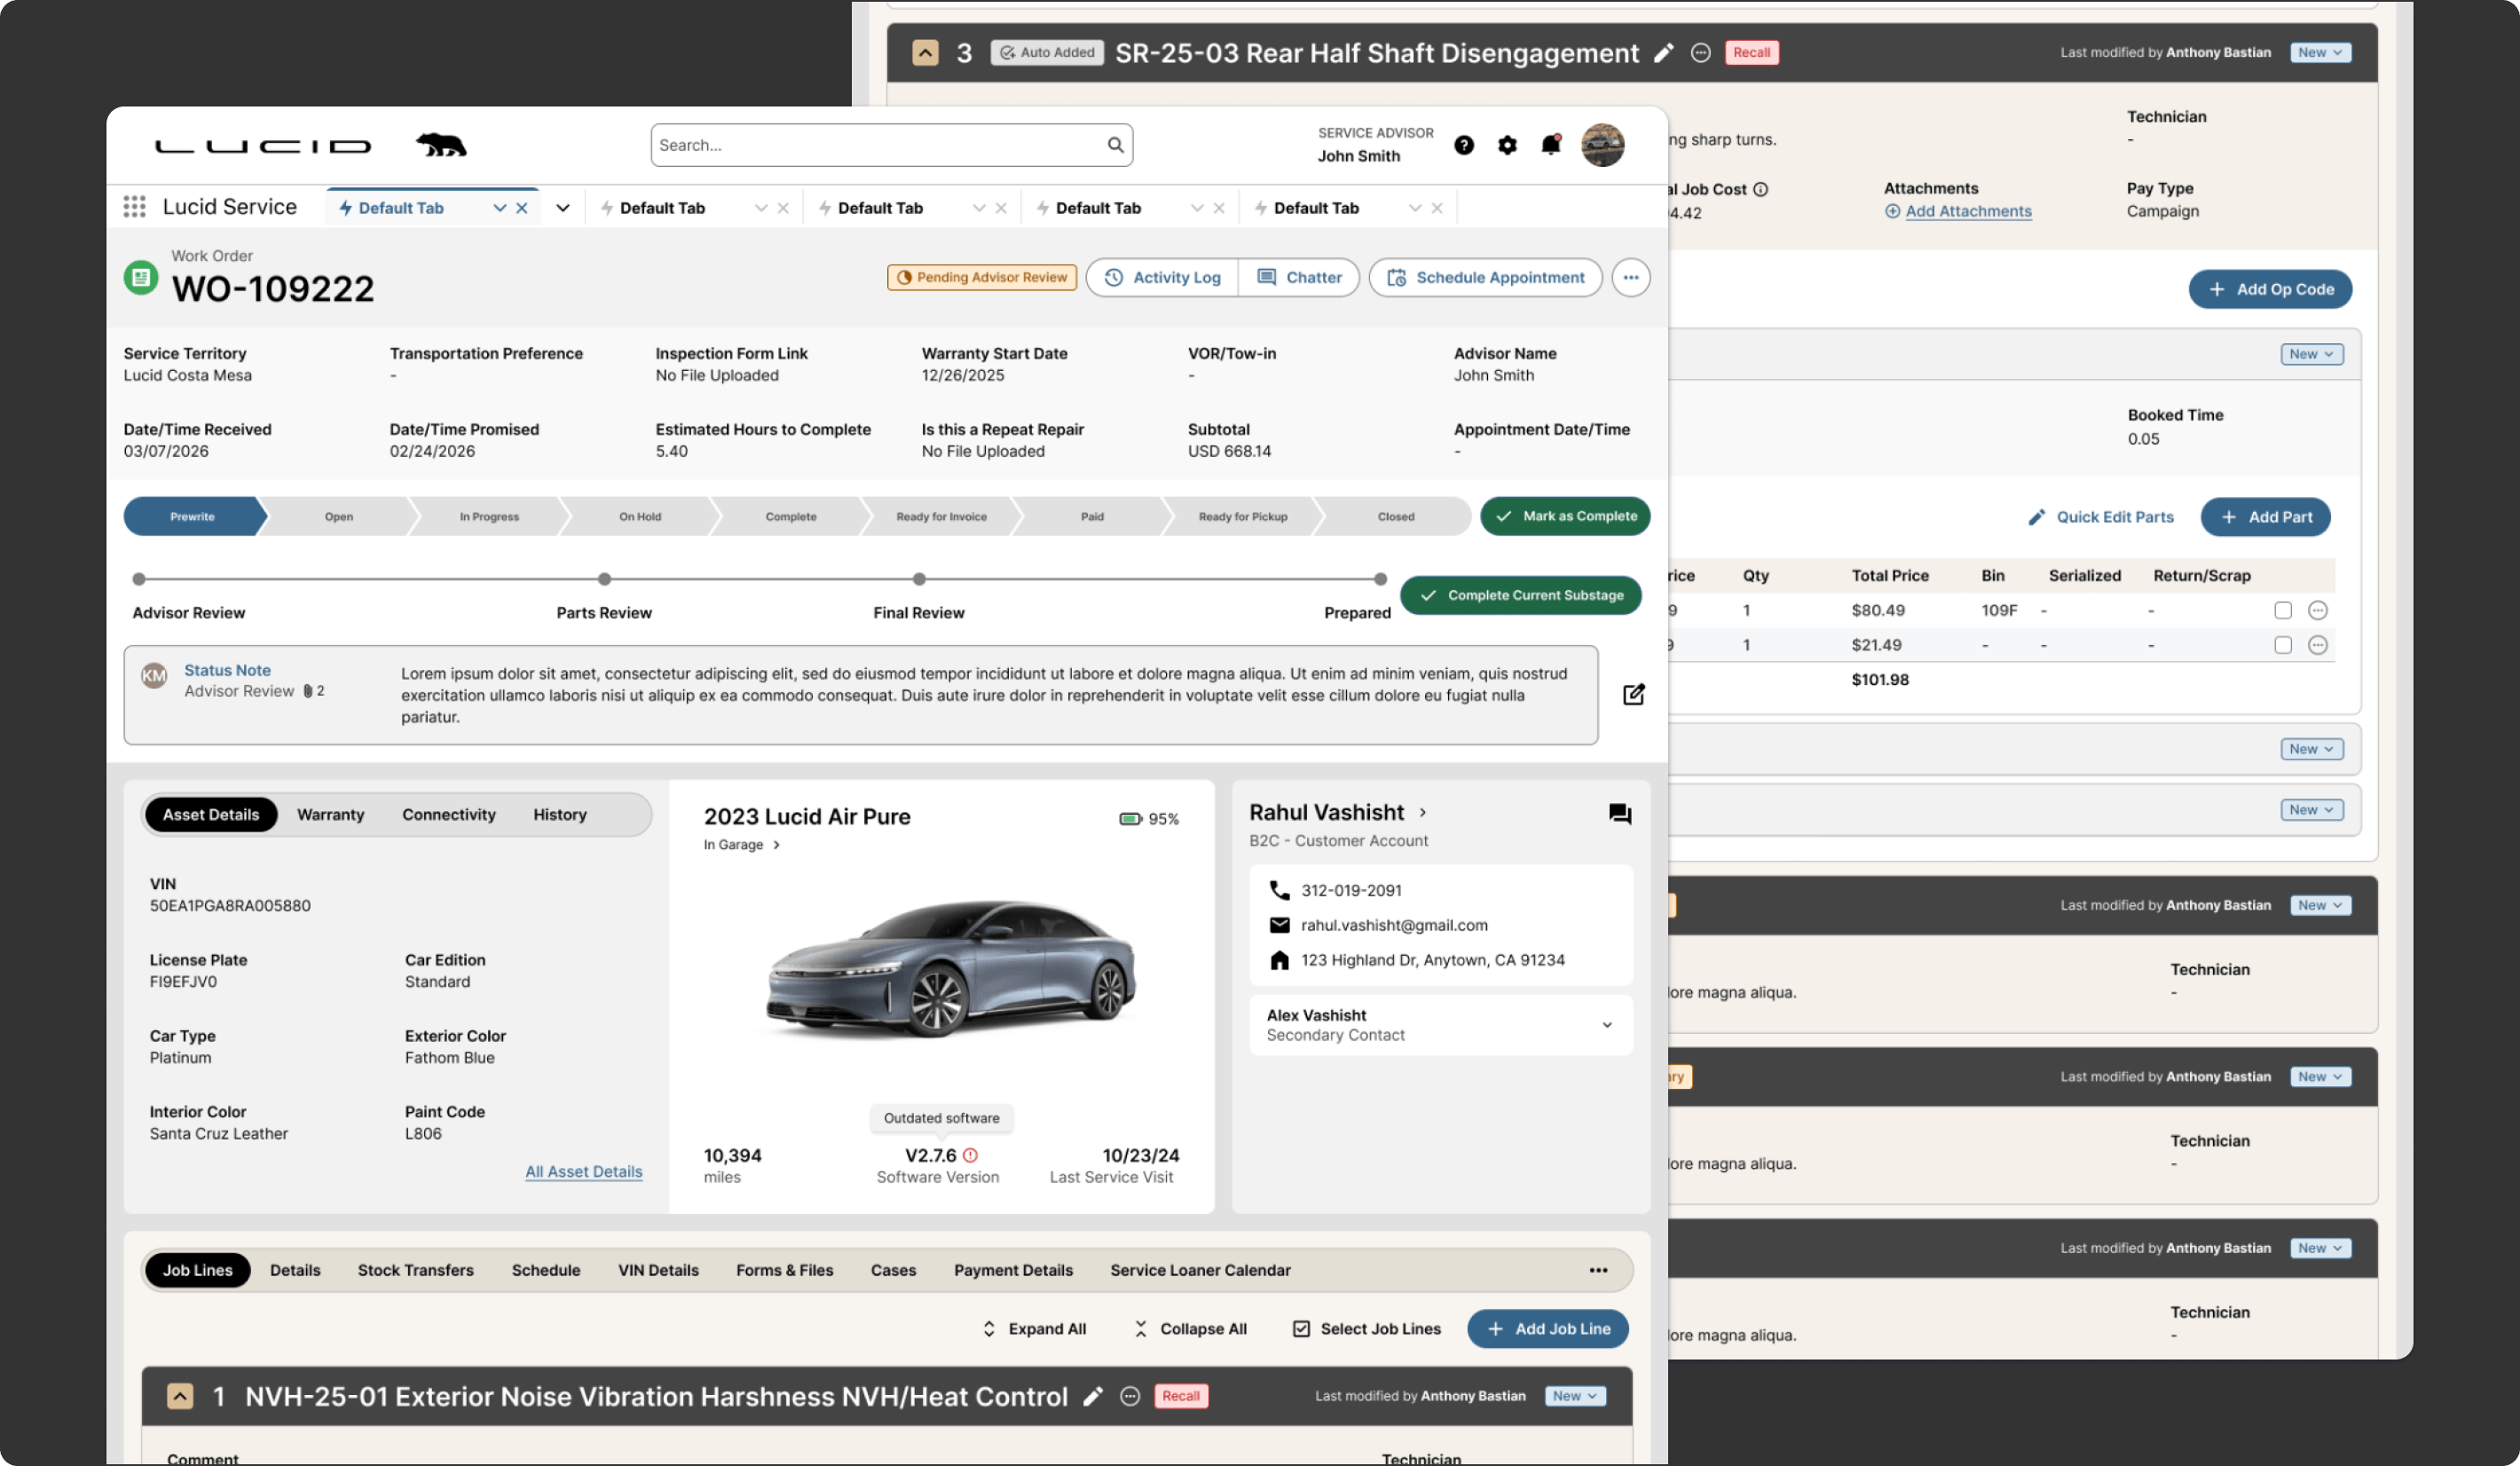2520x1466 pixels.
Task: Open the All Asset Details link
Action: point(584,1172)
